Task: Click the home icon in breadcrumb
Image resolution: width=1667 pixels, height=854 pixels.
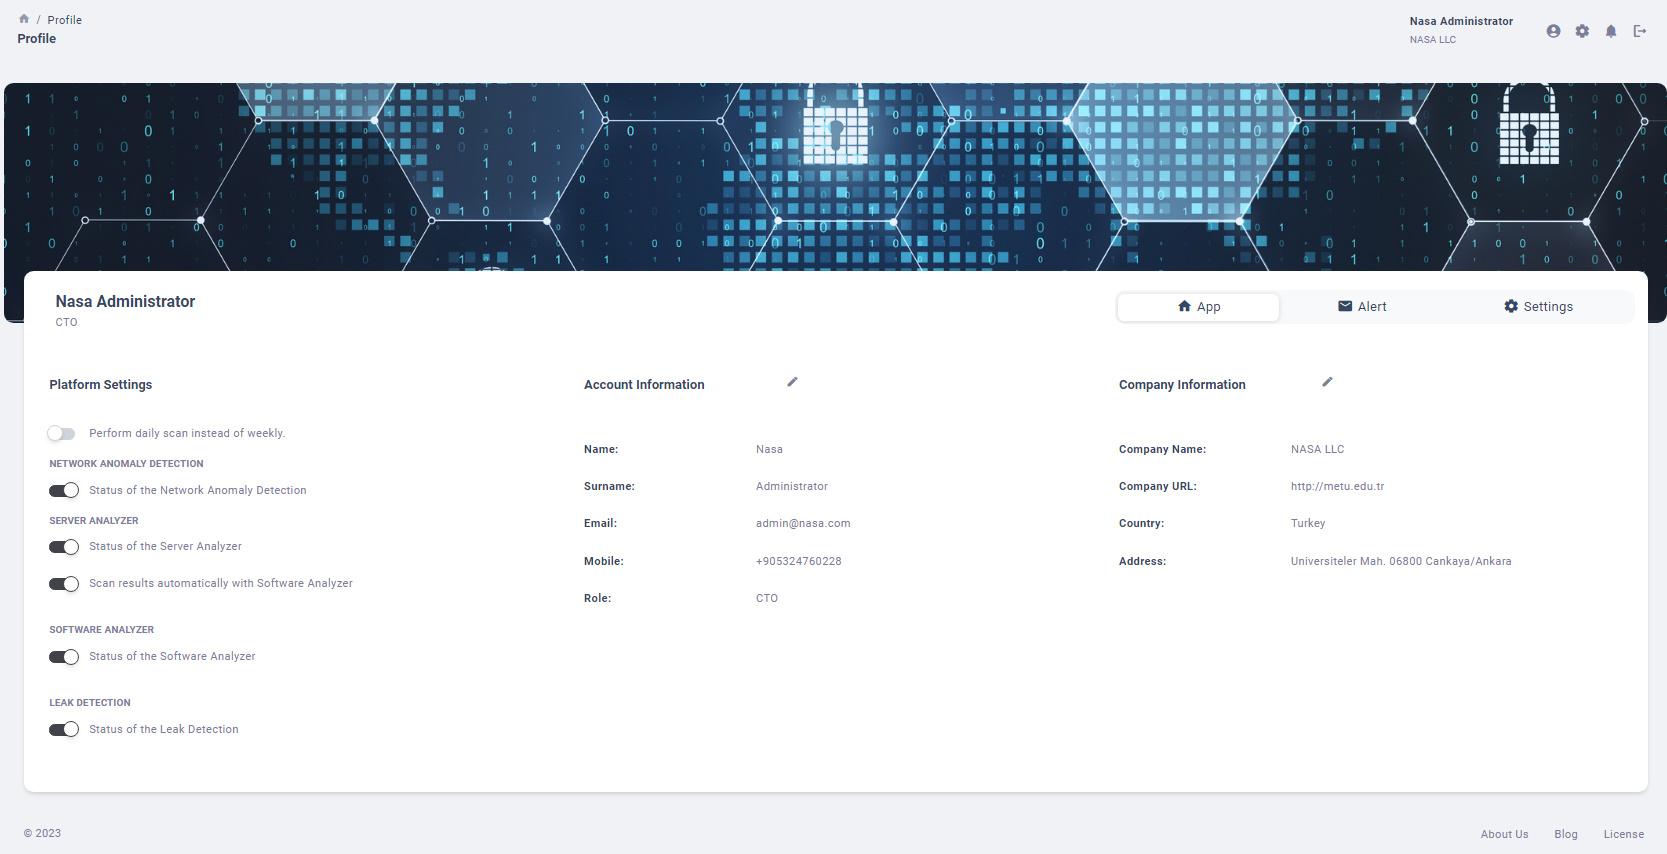Action: pos(24,19)
